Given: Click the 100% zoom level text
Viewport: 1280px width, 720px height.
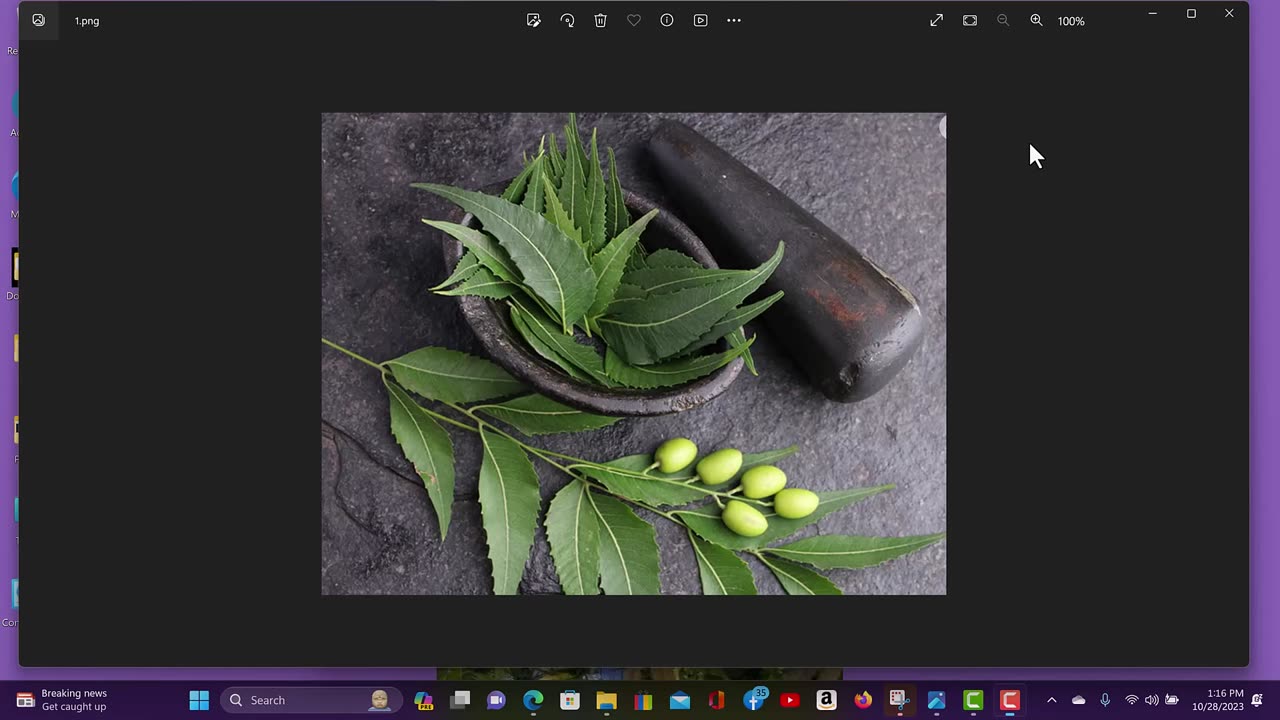Looking at the screenshot, I should [1071, 21].
